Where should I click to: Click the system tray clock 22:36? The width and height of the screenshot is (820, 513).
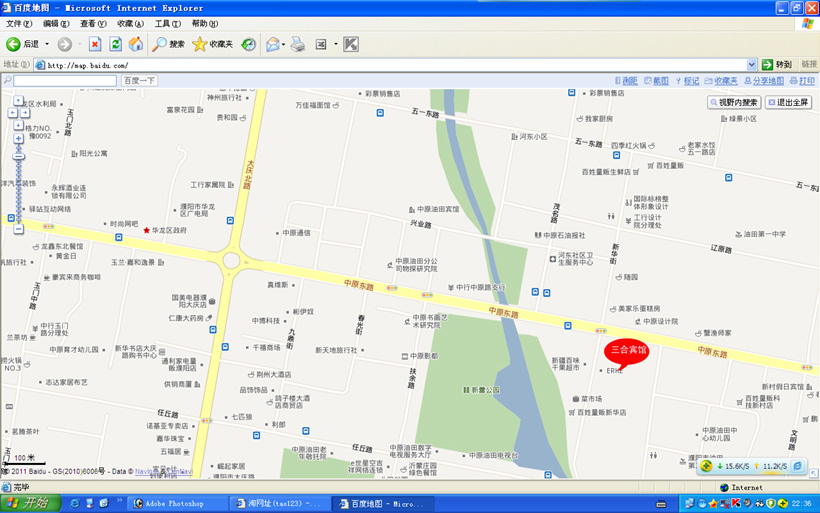point(801,503)
